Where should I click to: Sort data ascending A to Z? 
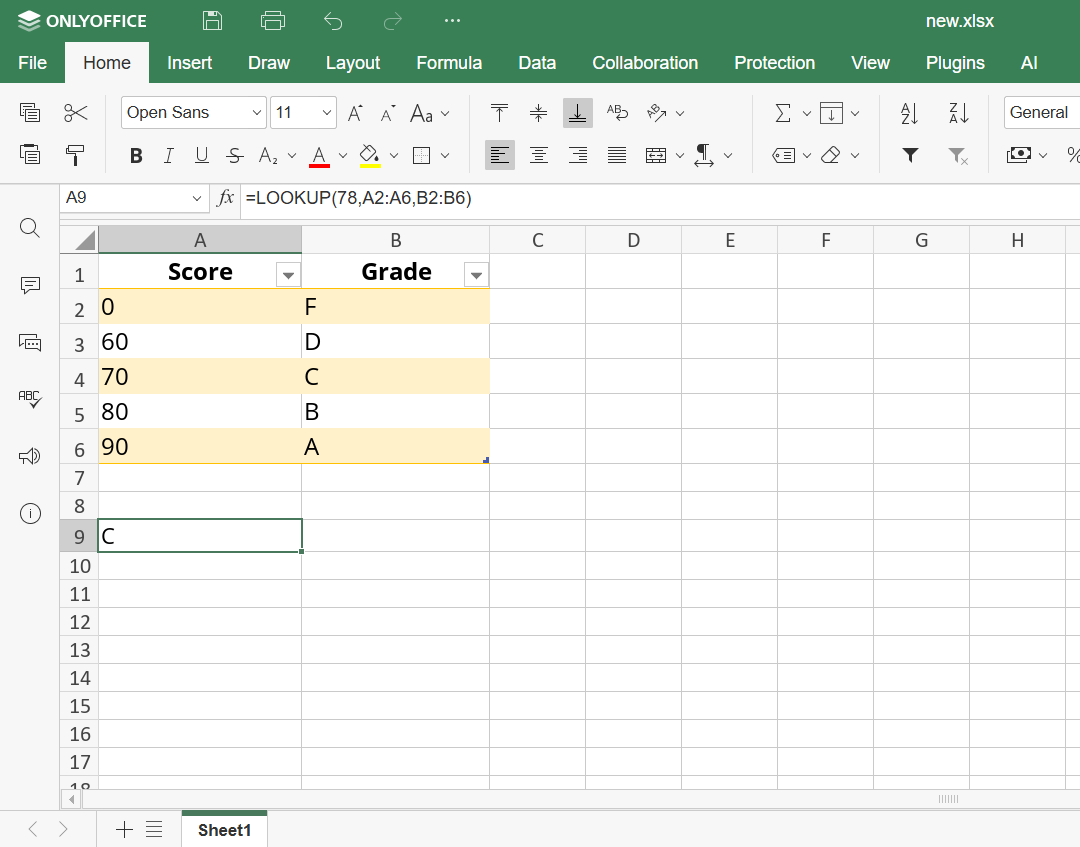click(908, 113)
